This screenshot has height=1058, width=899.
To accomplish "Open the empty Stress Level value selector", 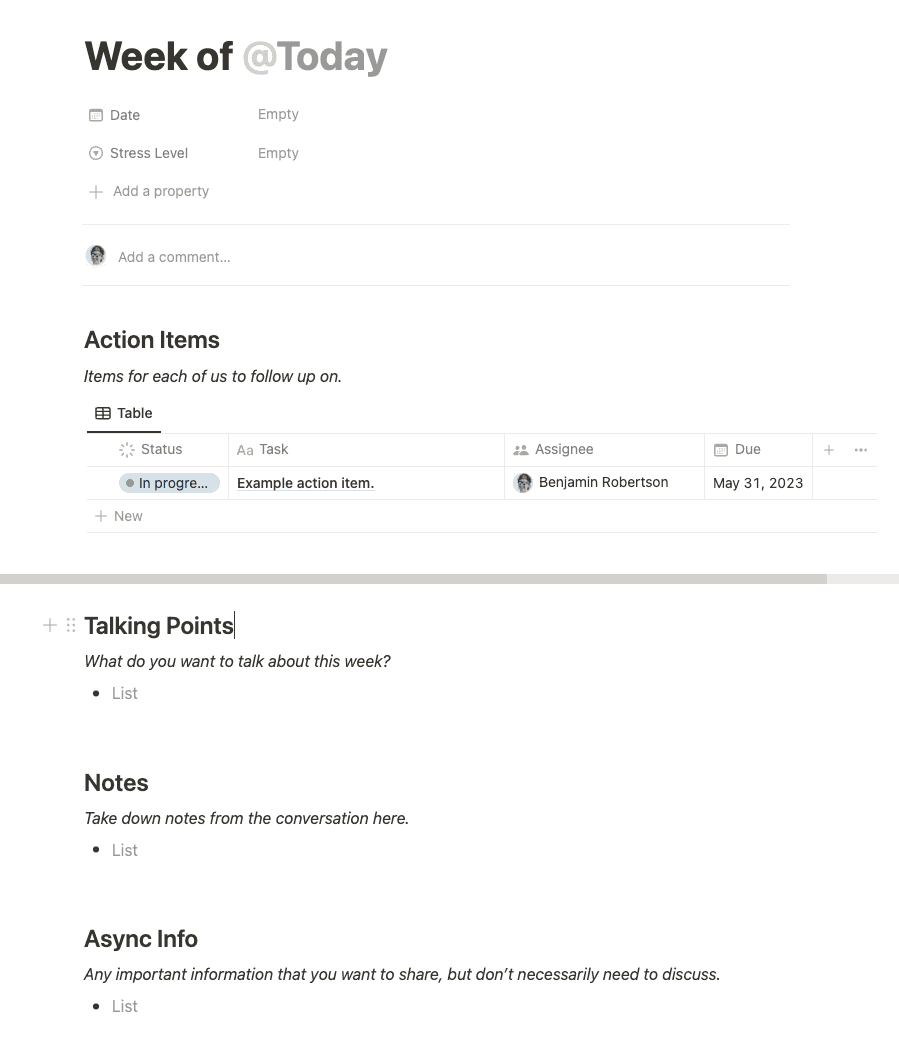I will click(x=278, y=153).
